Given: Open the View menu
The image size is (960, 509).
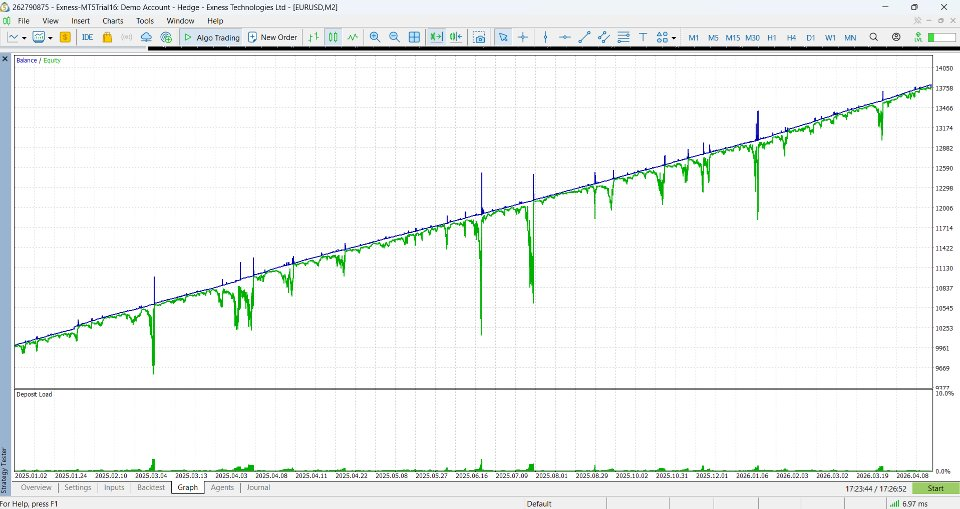Looking at the screenshot, I should point(50,20).
